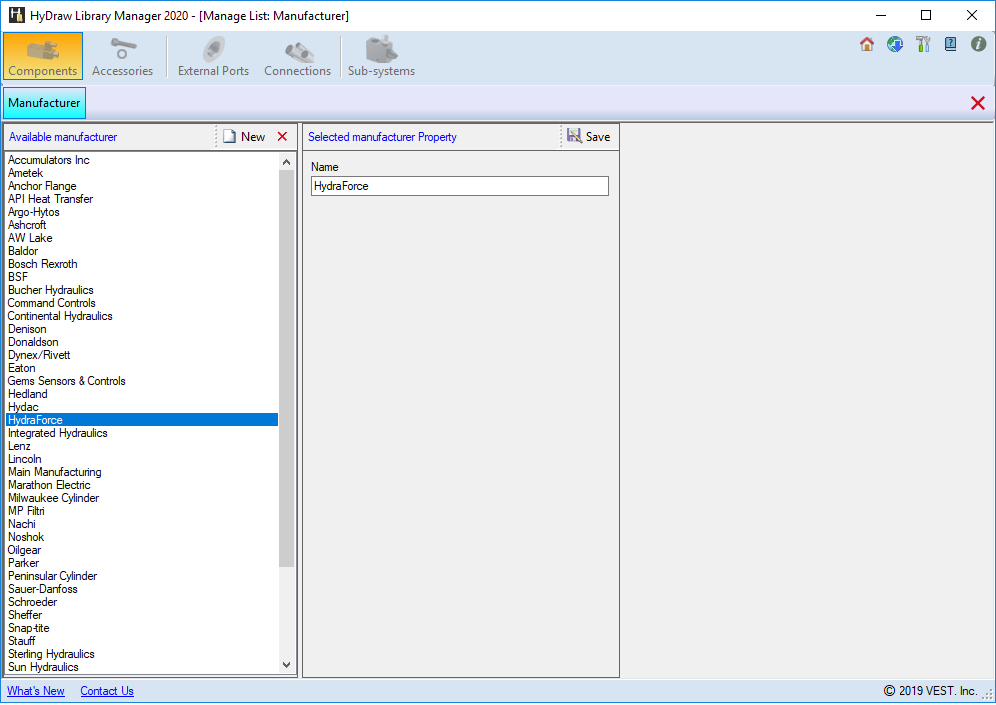Open the What's New link
Screen dimensions: 996x705
point(36,691)
